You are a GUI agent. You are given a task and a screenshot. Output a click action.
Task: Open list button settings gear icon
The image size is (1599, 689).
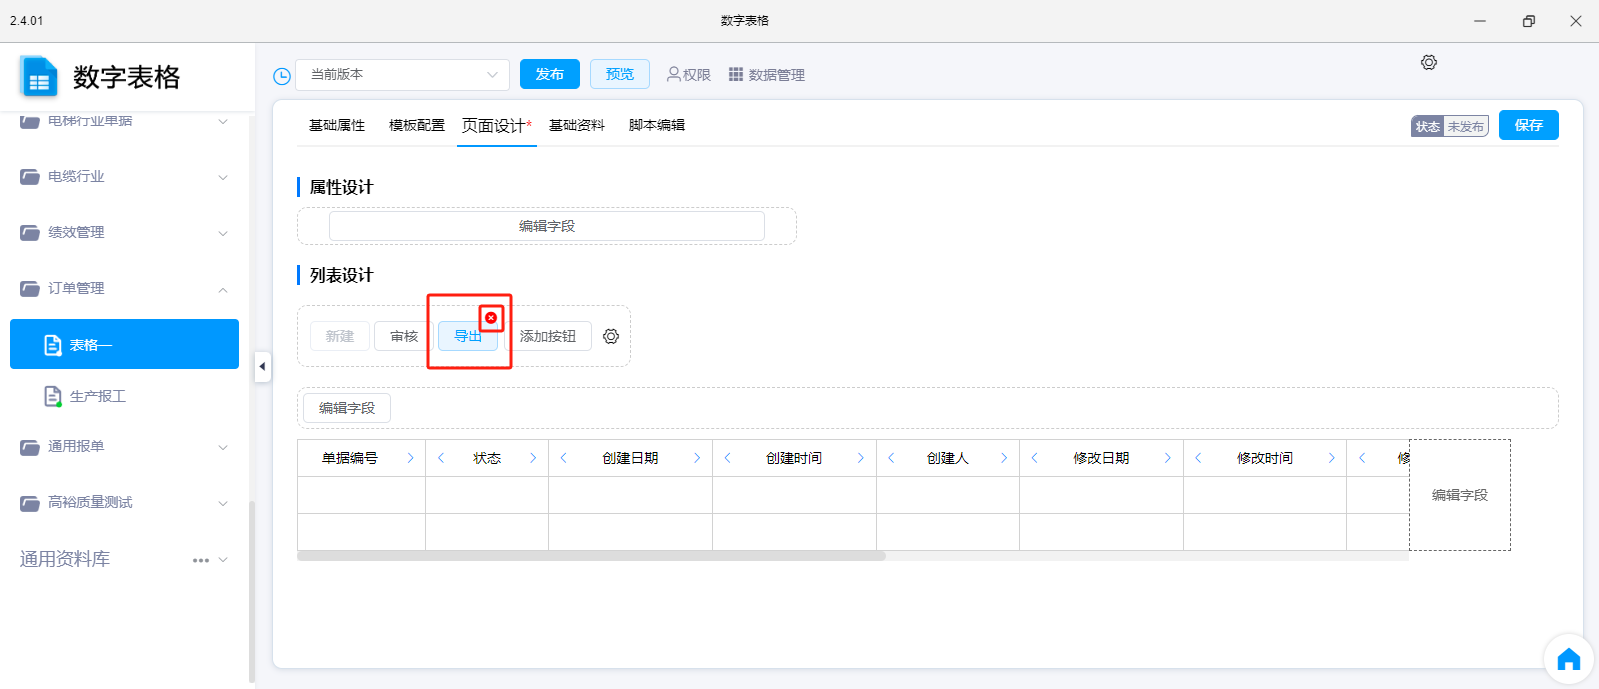click(x=611, y=337)
